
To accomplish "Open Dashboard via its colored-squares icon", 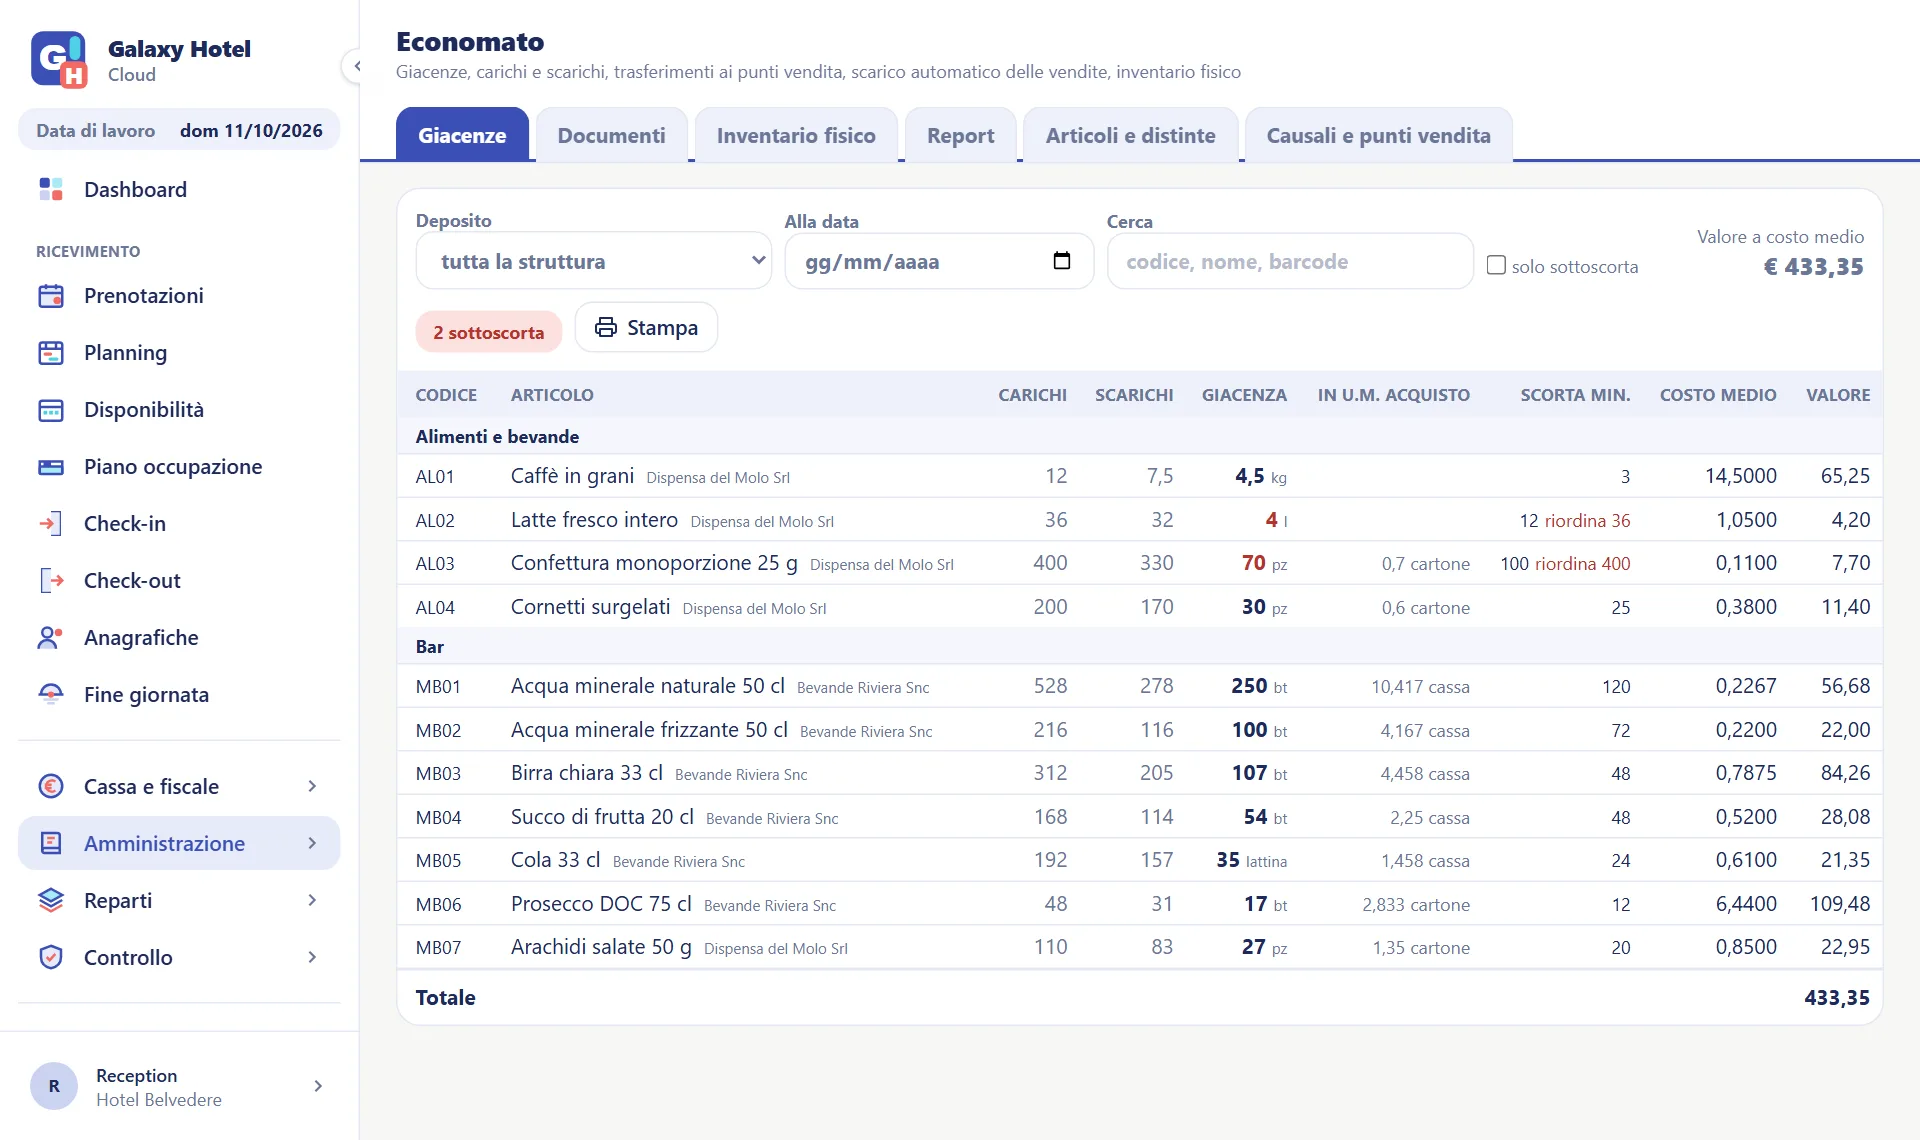I will tap(51, 189).
